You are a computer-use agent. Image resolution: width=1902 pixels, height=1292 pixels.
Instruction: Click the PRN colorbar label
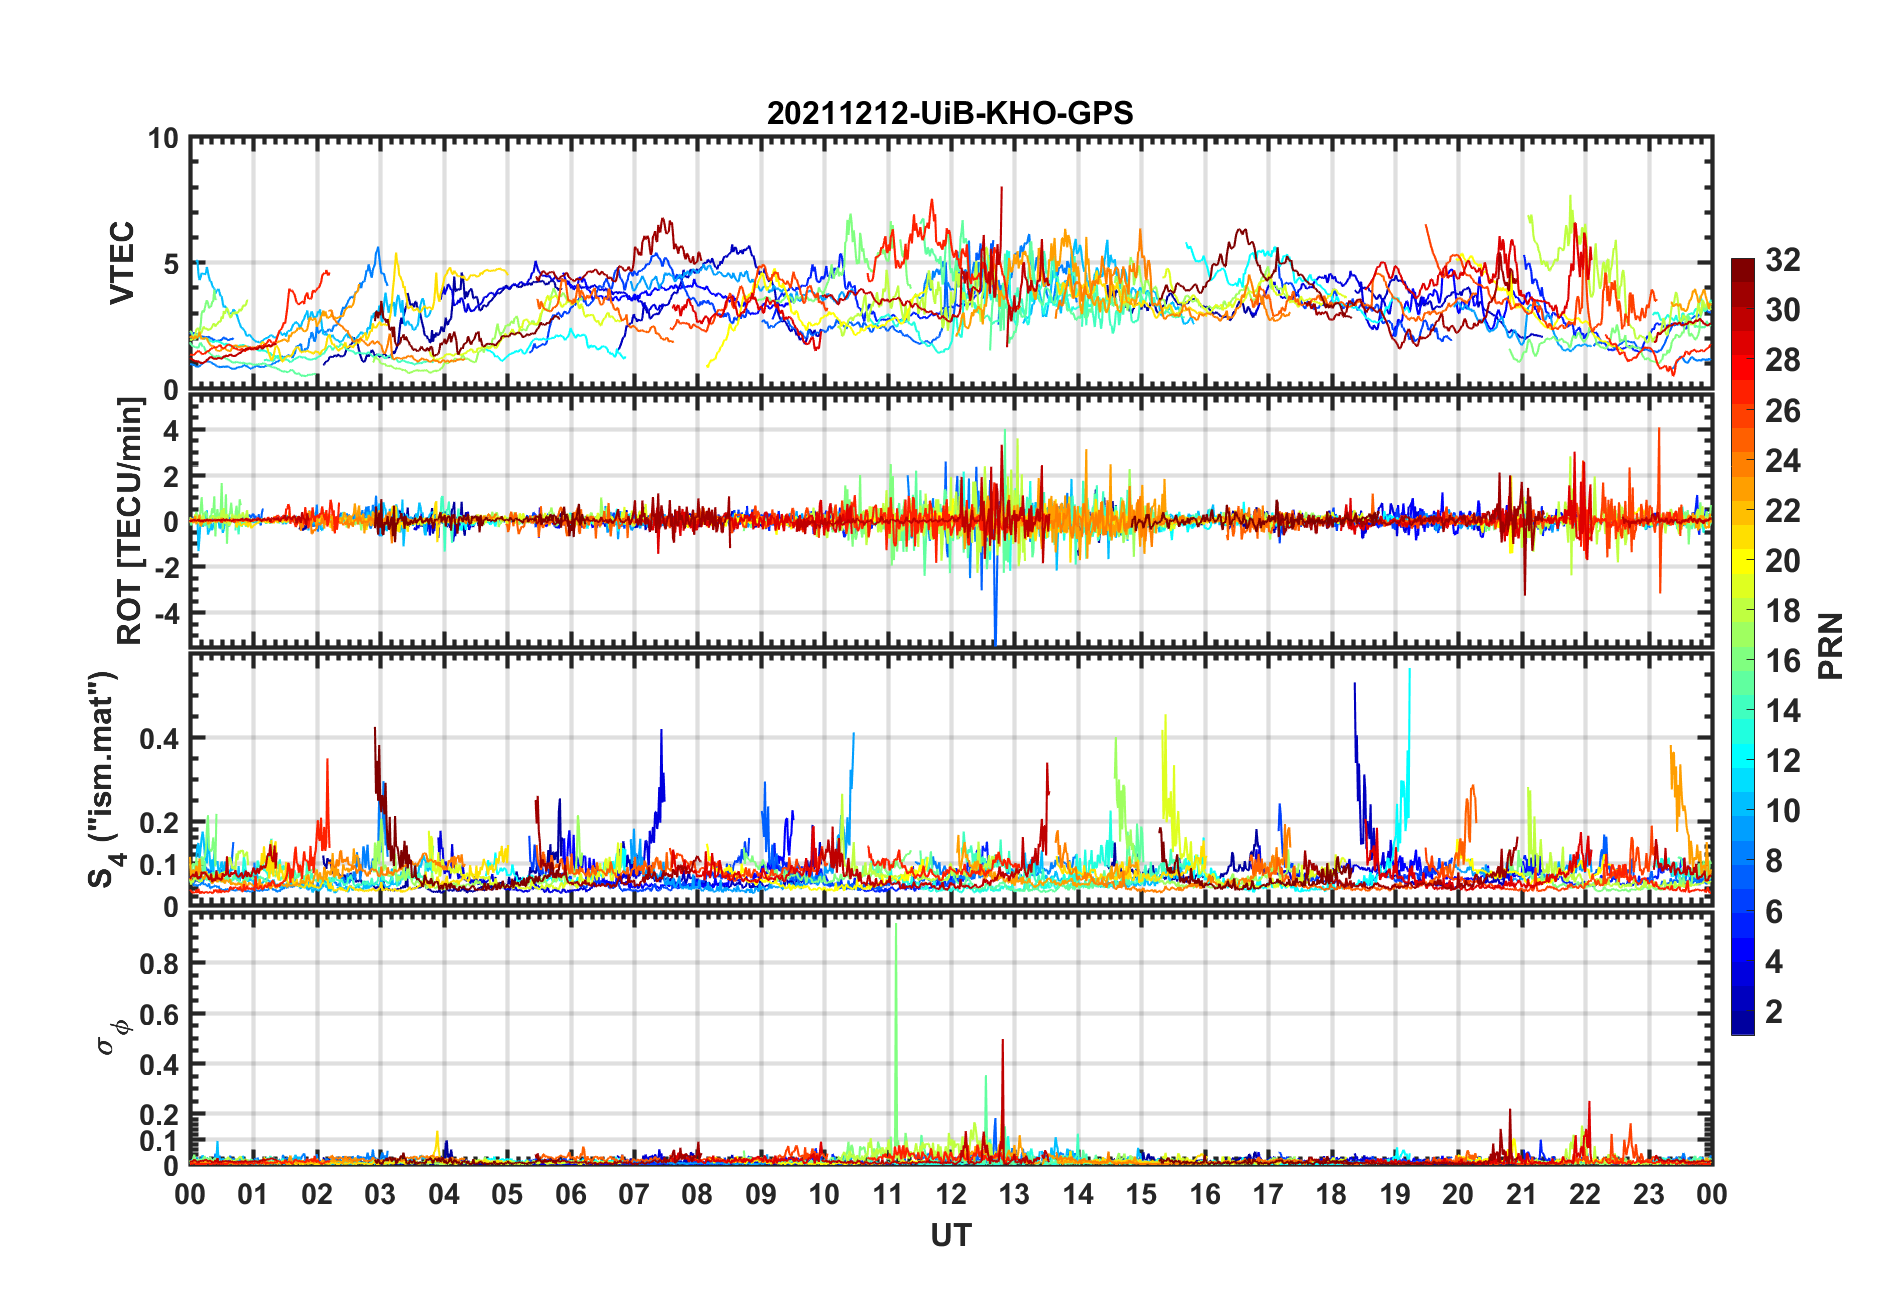(x=1830, y=646)
